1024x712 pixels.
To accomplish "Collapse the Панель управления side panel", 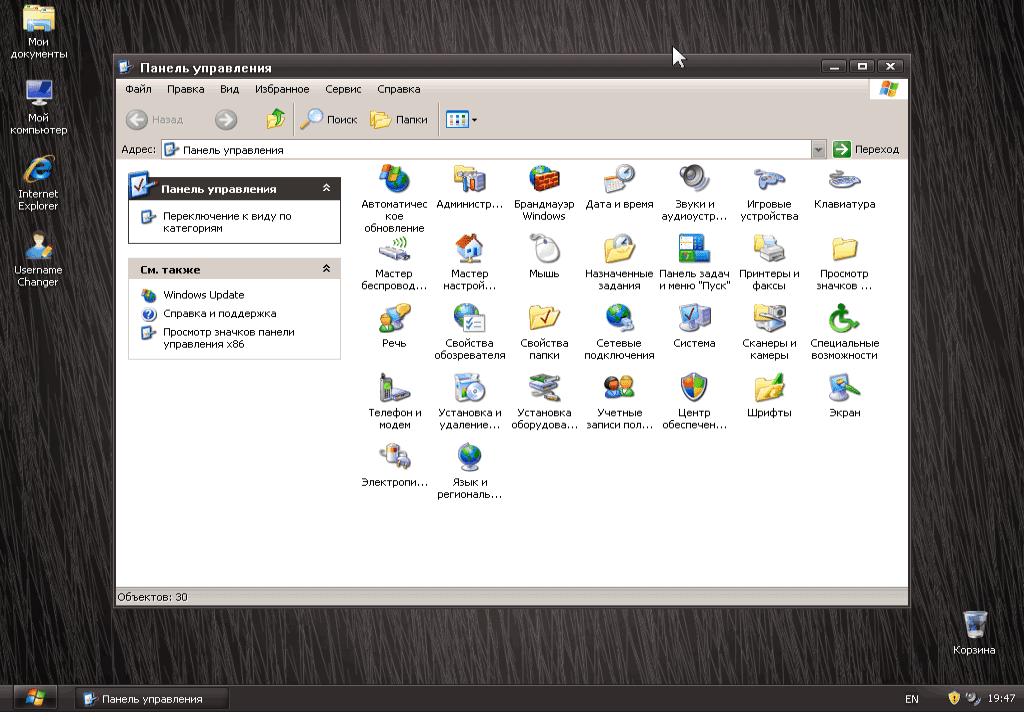I will pyautogui.click(x=327, y=188).
